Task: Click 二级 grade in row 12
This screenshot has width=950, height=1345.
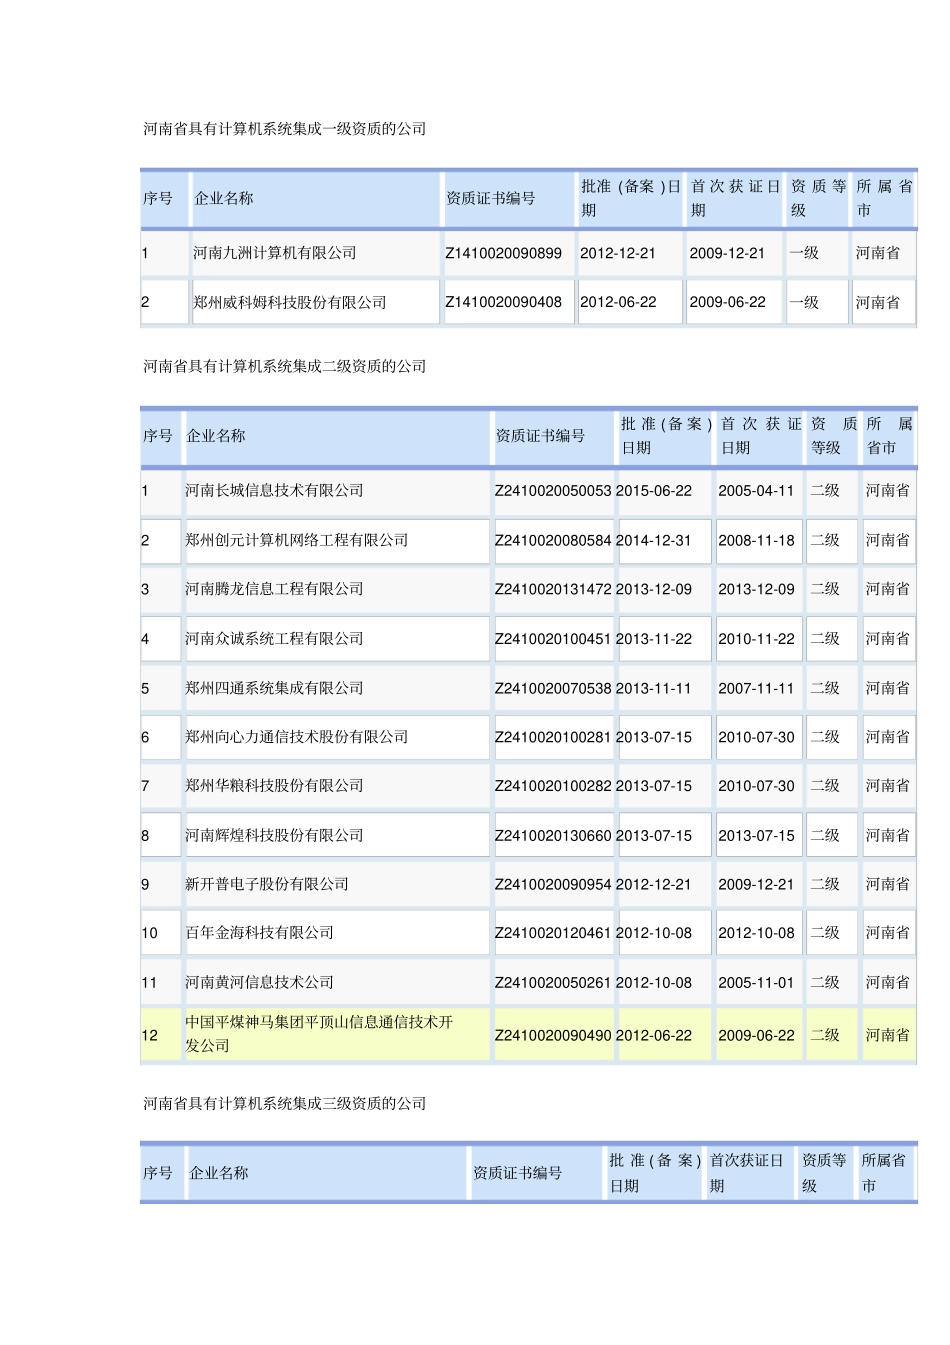Action: [825, 1036]
